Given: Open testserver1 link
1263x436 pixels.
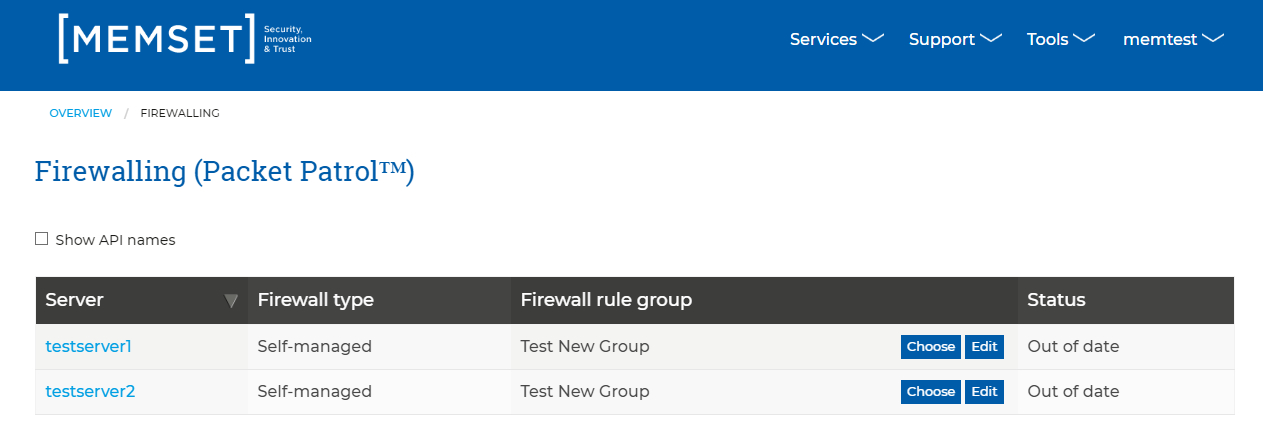Looking at the screenshot, I should (x=89, y=346).
